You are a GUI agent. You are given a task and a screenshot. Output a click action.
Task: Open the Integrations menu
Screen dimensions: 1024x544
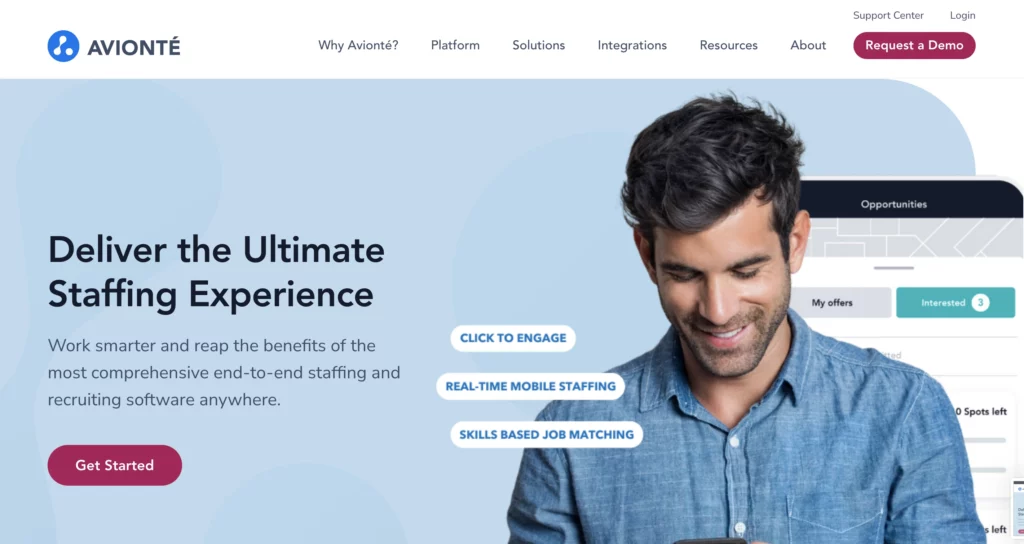[x=632, y=45]
